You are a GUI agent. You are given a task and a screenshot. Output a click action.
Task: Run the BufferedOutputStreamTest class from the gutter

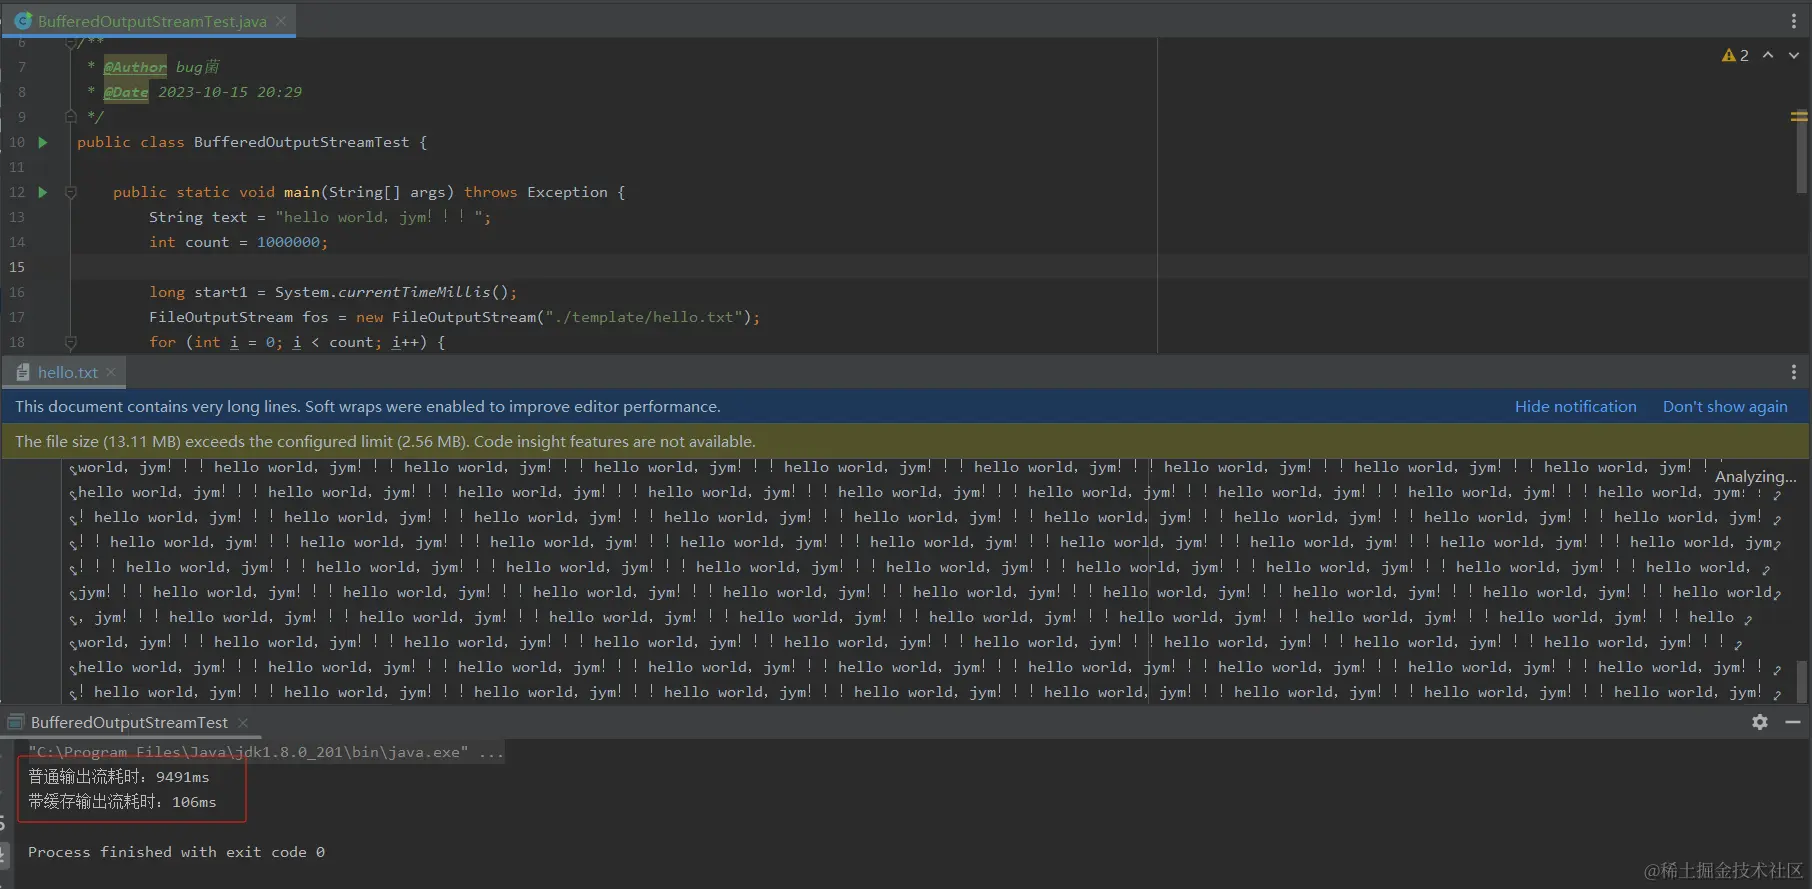(43, 142)
